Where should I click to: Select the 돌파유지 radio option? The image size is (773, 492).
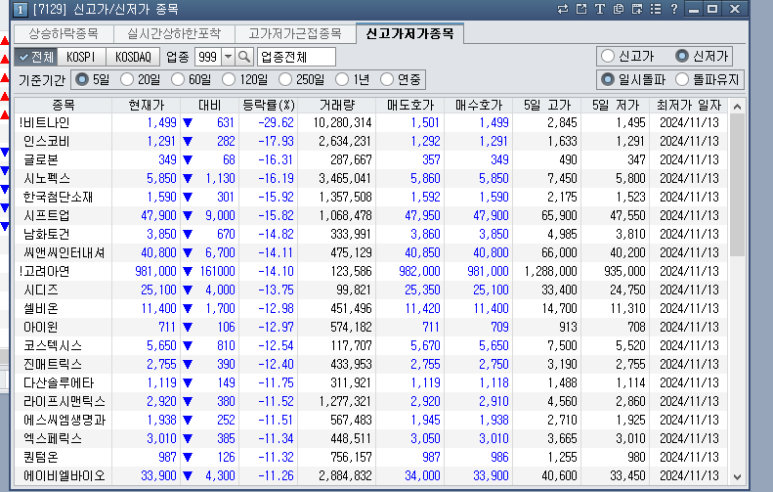tap(682, 79)
